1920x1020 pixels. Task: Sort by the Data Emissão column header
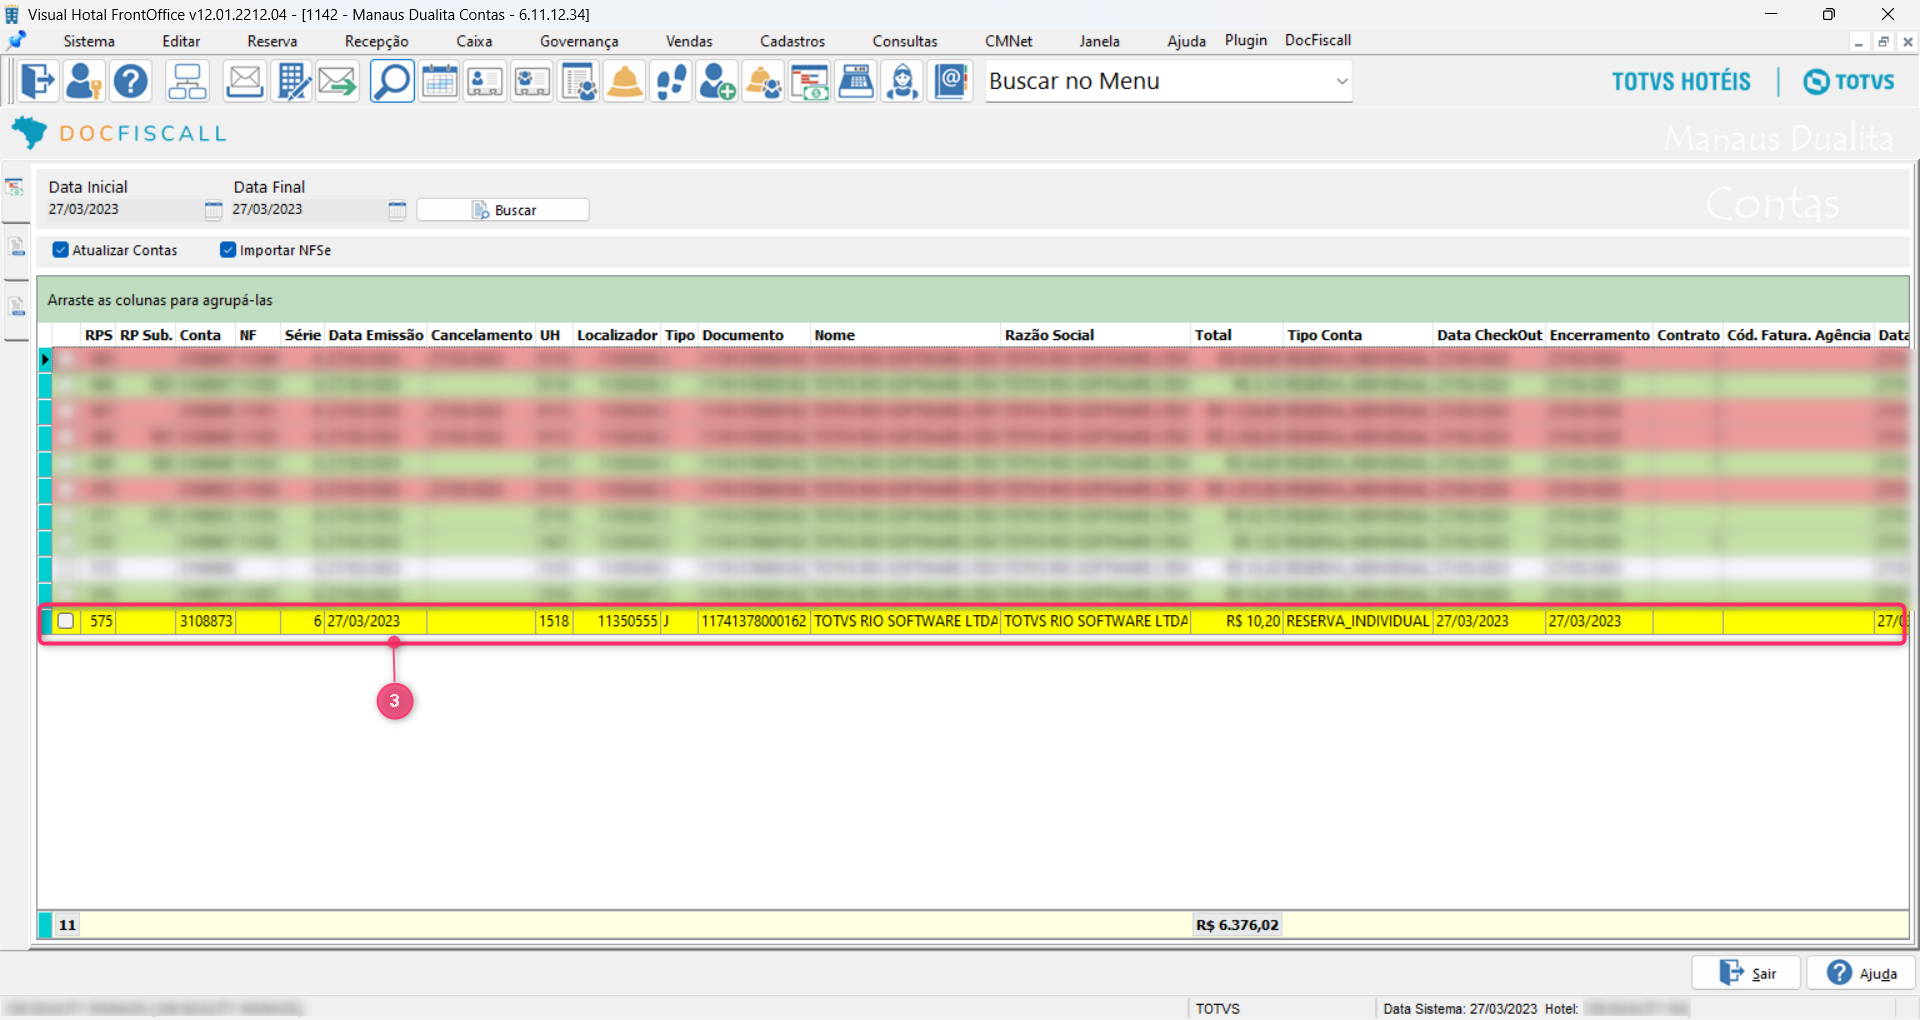(376, 335)
